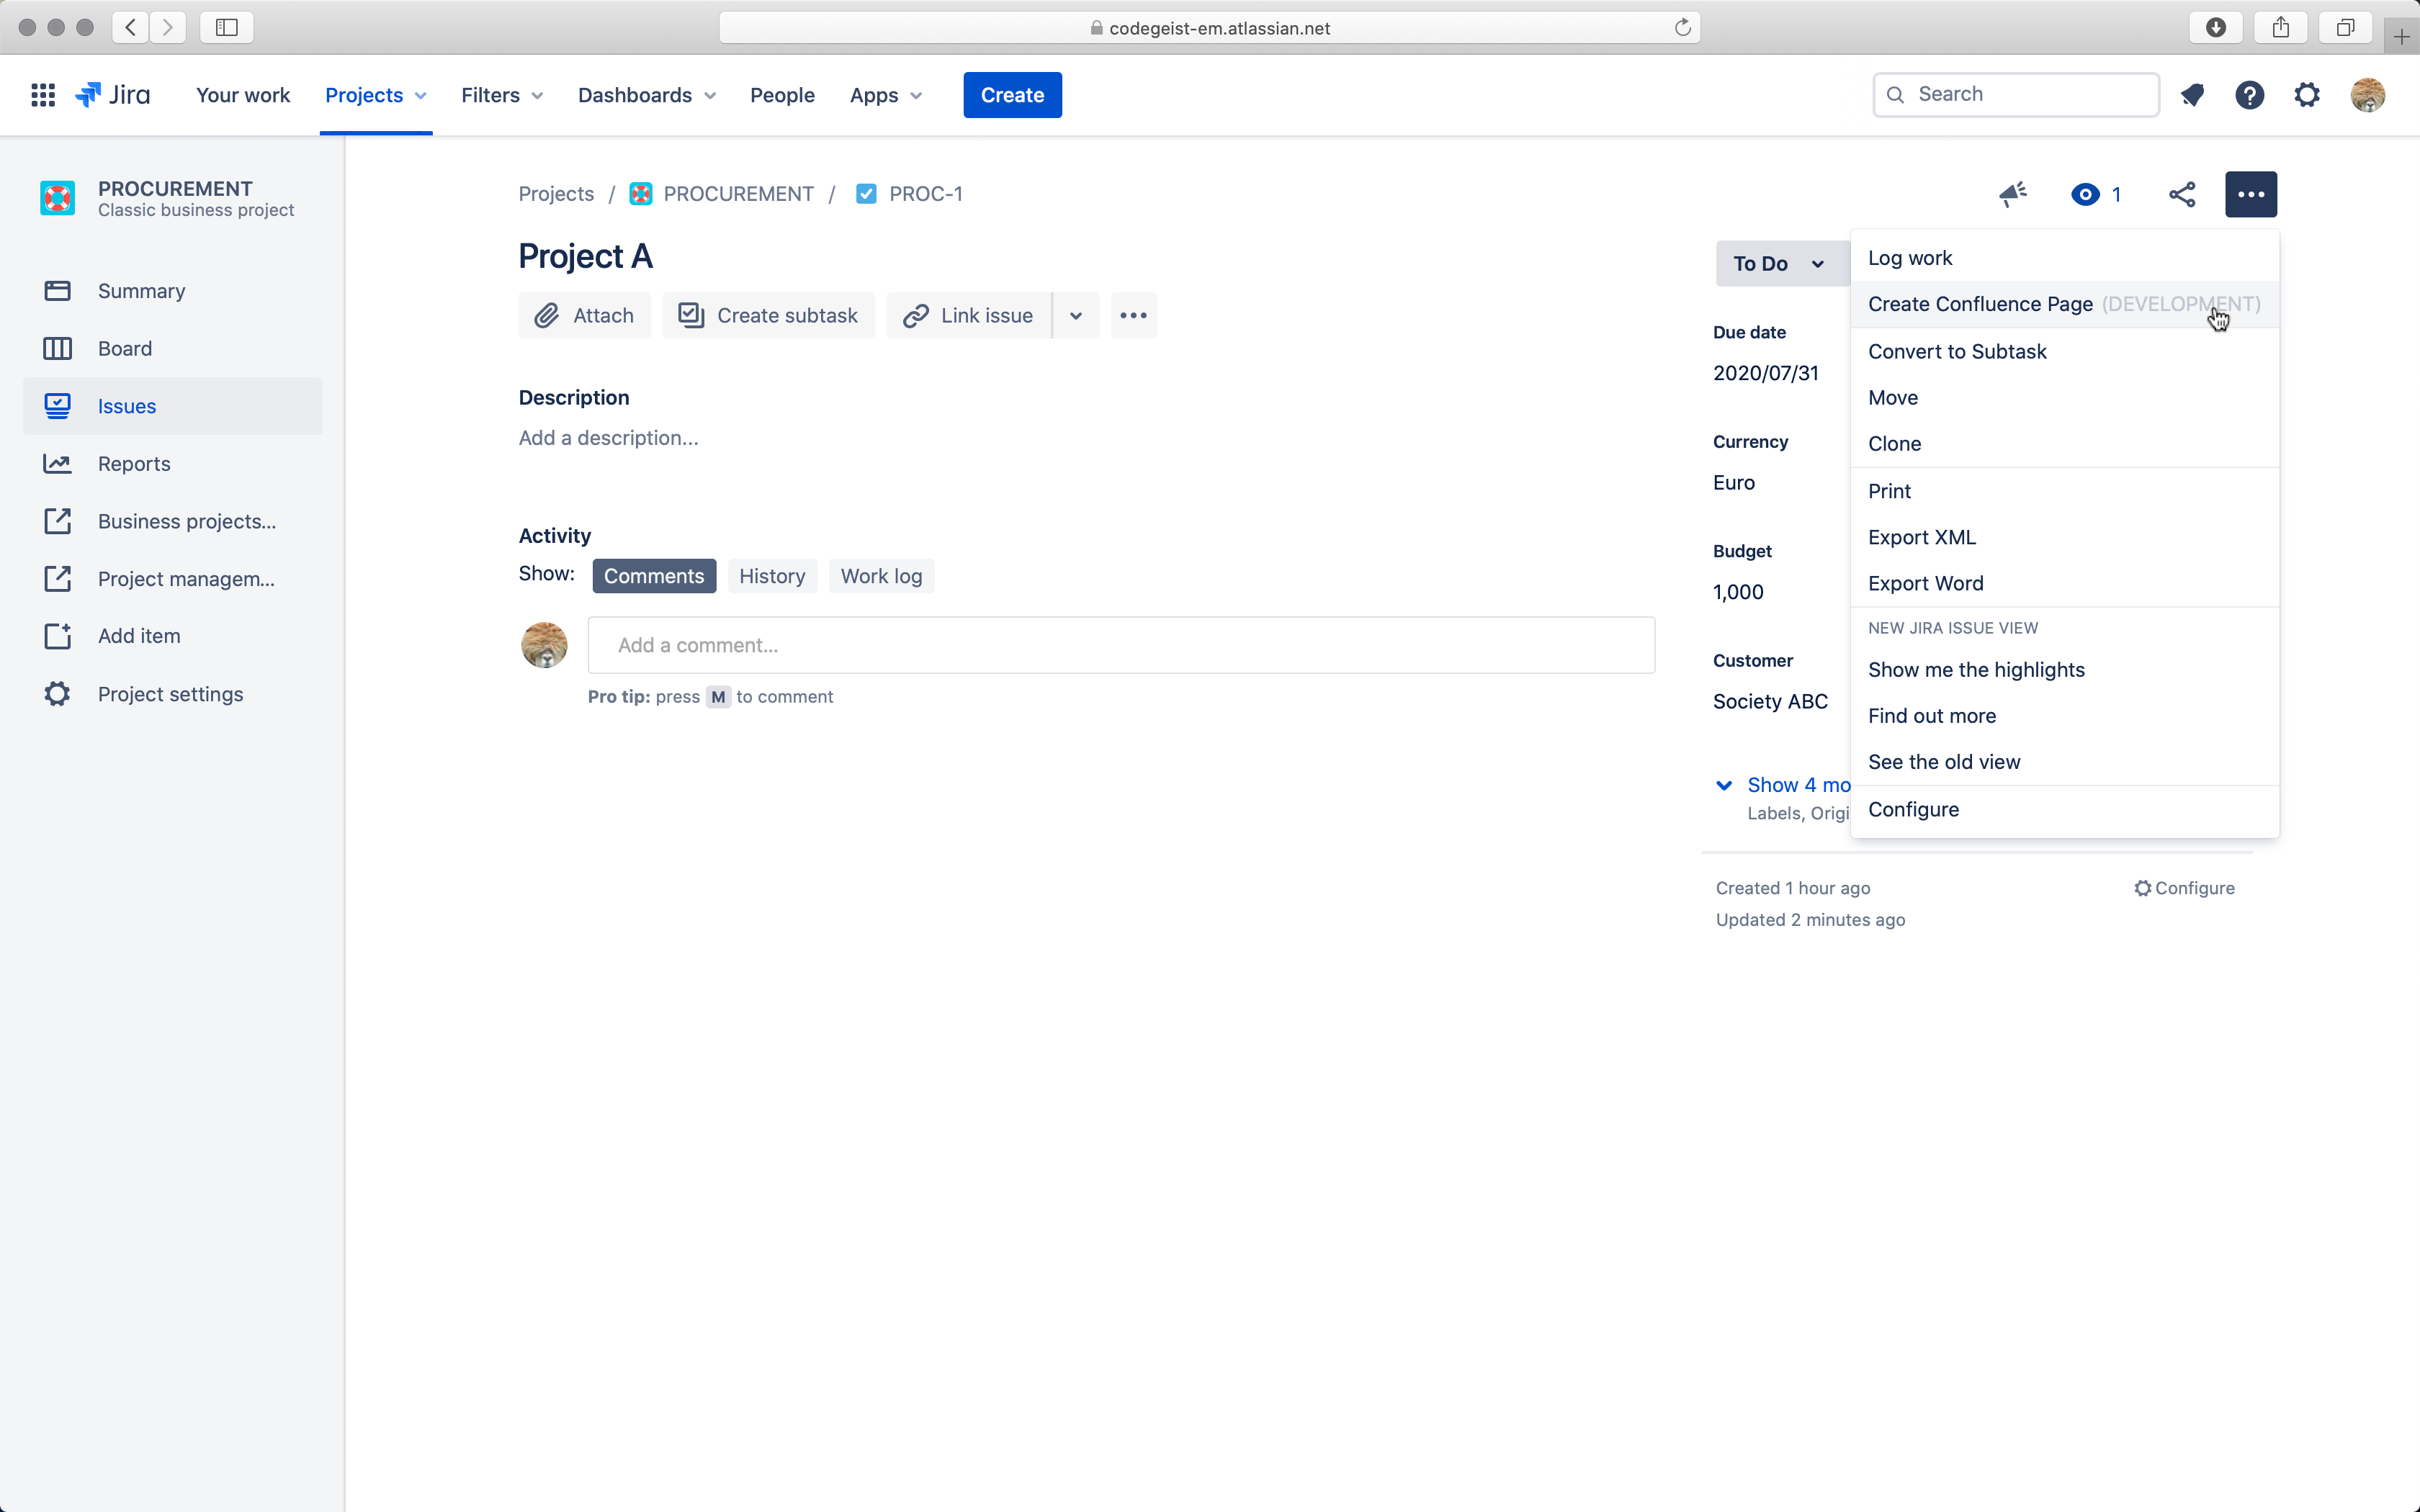This screenshot has height=1512, width=2420.
Task: Open the notifications bell icon
Action: [x=2192, y=95]
